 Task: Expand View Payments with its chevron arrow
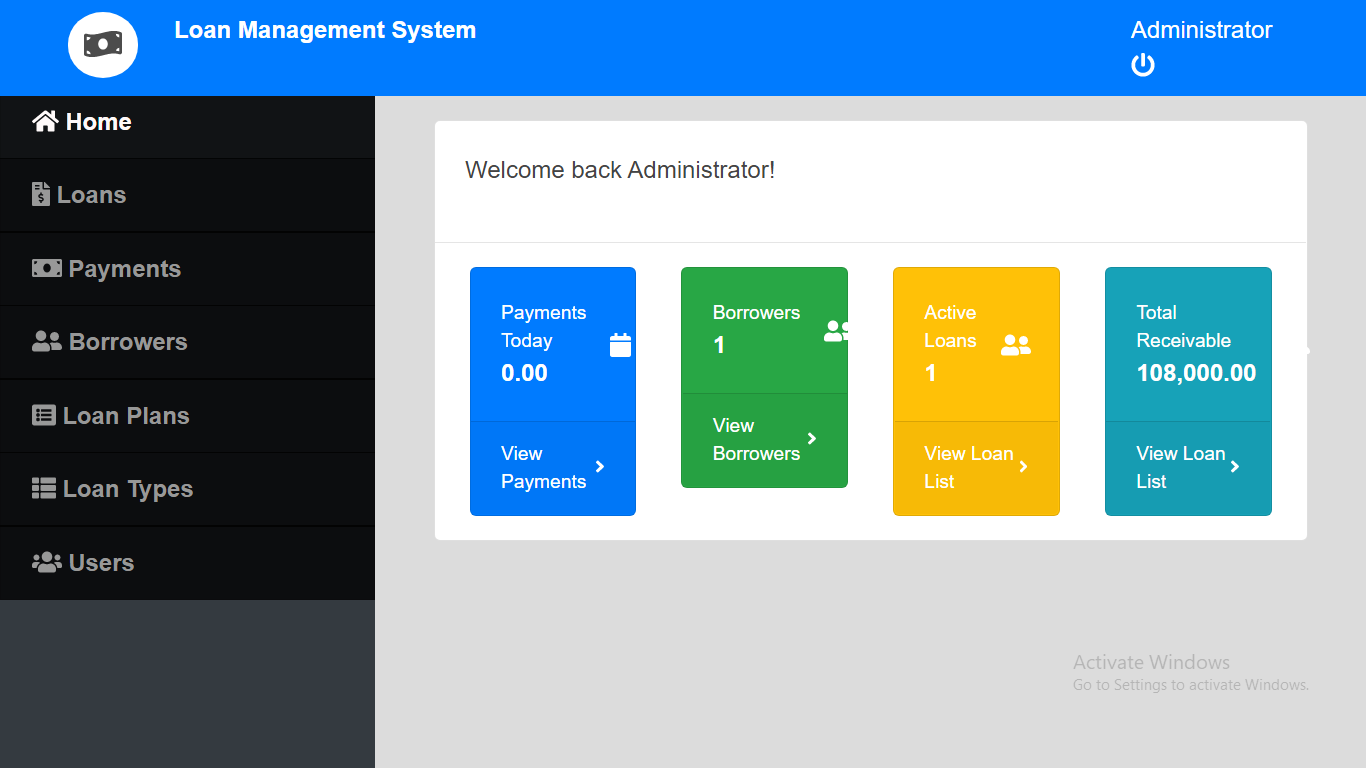(600, 467)
